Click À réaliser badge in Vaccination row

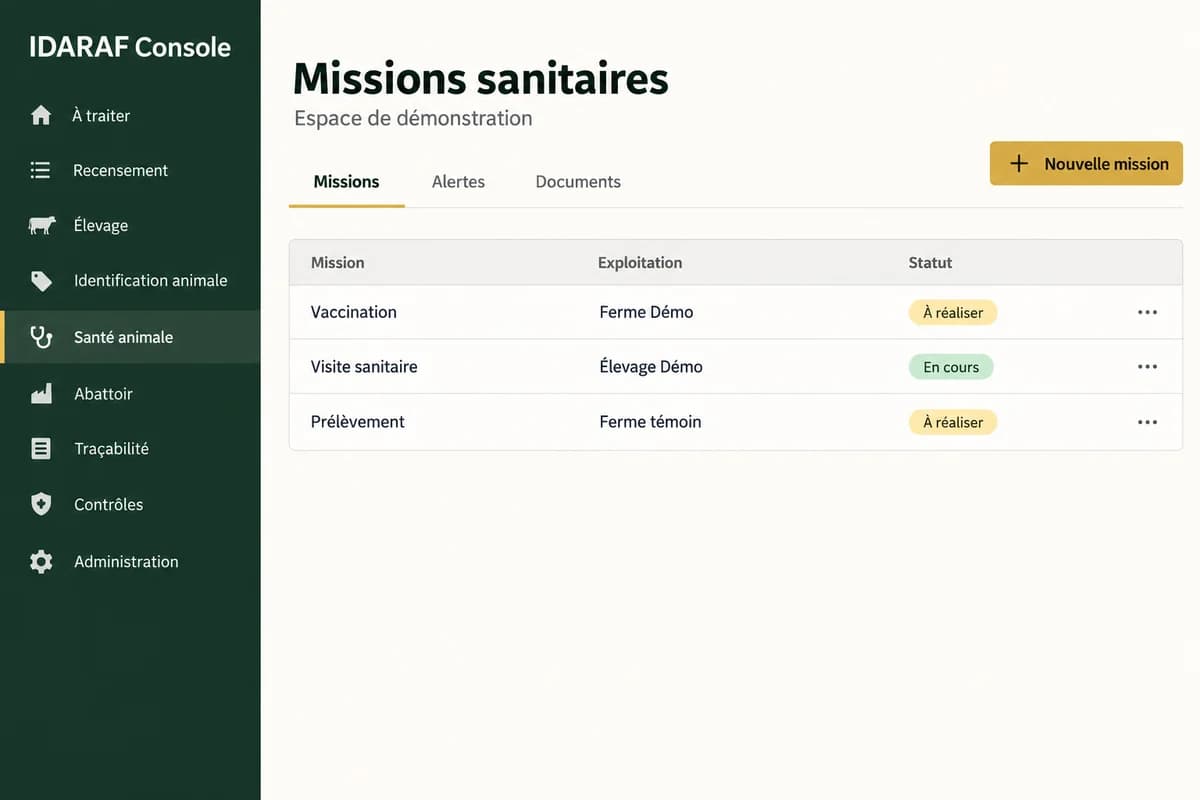pyautogui.click(x=953, y=312)
